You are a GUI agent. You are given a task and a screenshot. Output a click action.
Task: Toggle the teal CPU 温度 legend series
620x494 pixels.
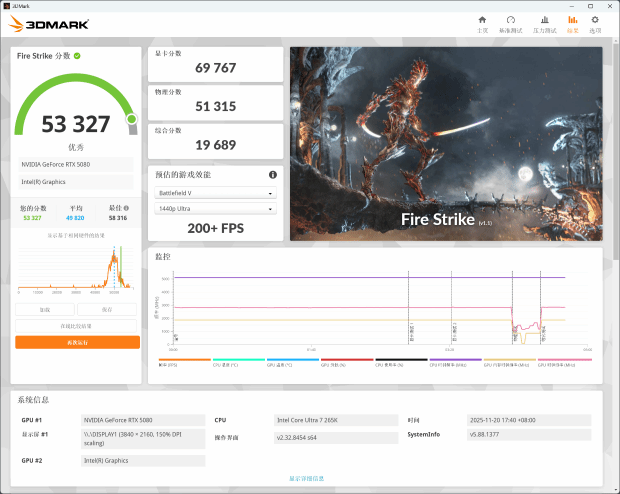pyautogui.click(x=238, y=361)
